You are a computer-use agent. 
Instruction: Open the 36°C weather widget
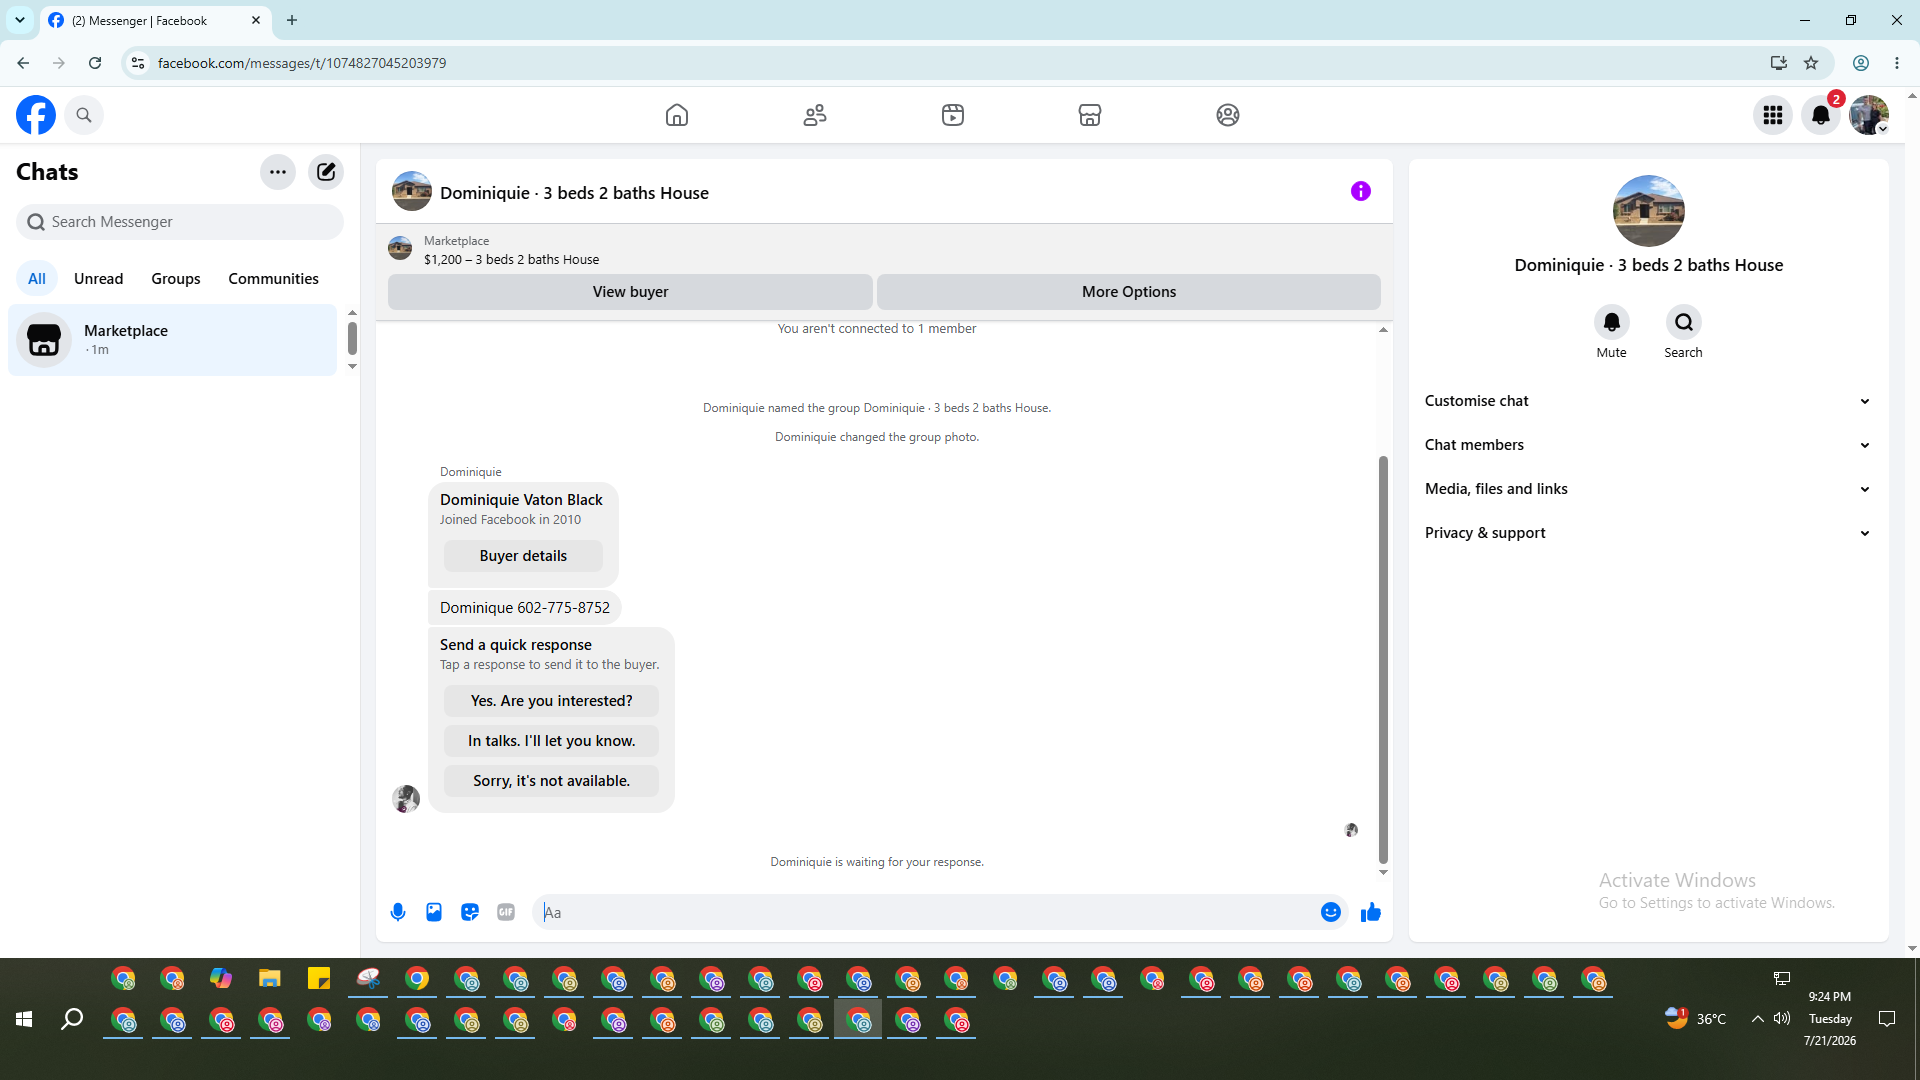[1696, 1019]
